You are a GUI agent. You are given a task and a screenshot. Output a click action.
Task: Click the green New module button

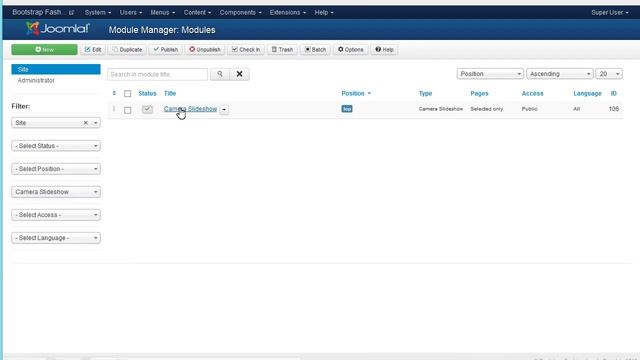[x=44, y=49]
